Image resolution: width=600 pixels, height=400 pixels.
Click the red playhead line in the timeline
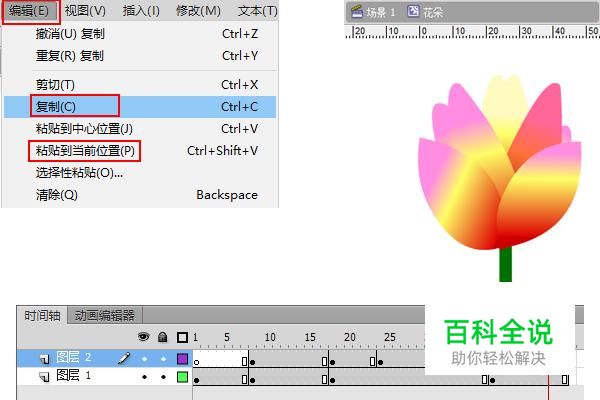tap(548, 387)
